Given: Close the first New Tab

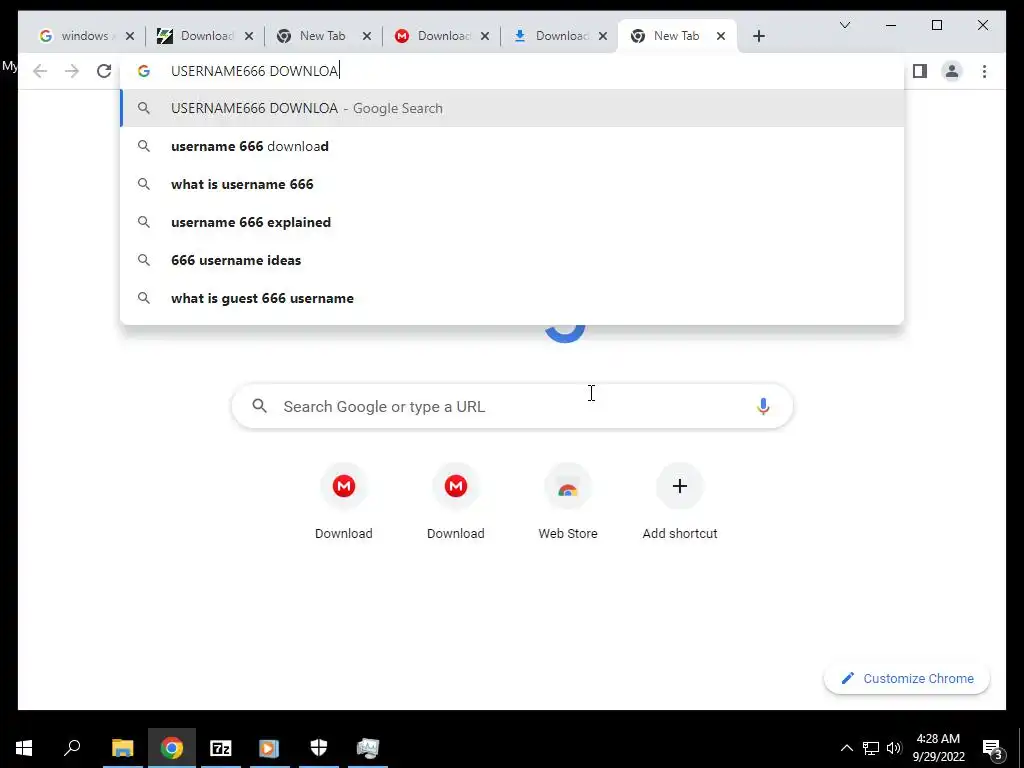Looking at the screenshot, I should 366,36.
